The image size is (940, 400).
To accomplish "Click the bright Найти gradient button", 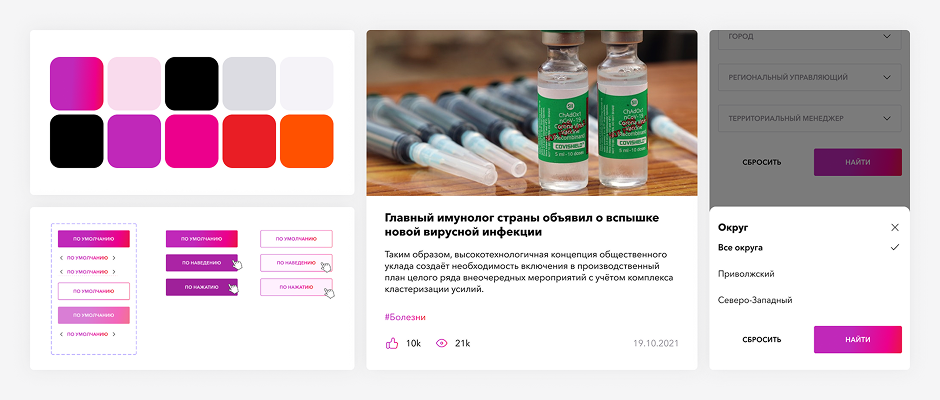I will click(x=857, y=339).
